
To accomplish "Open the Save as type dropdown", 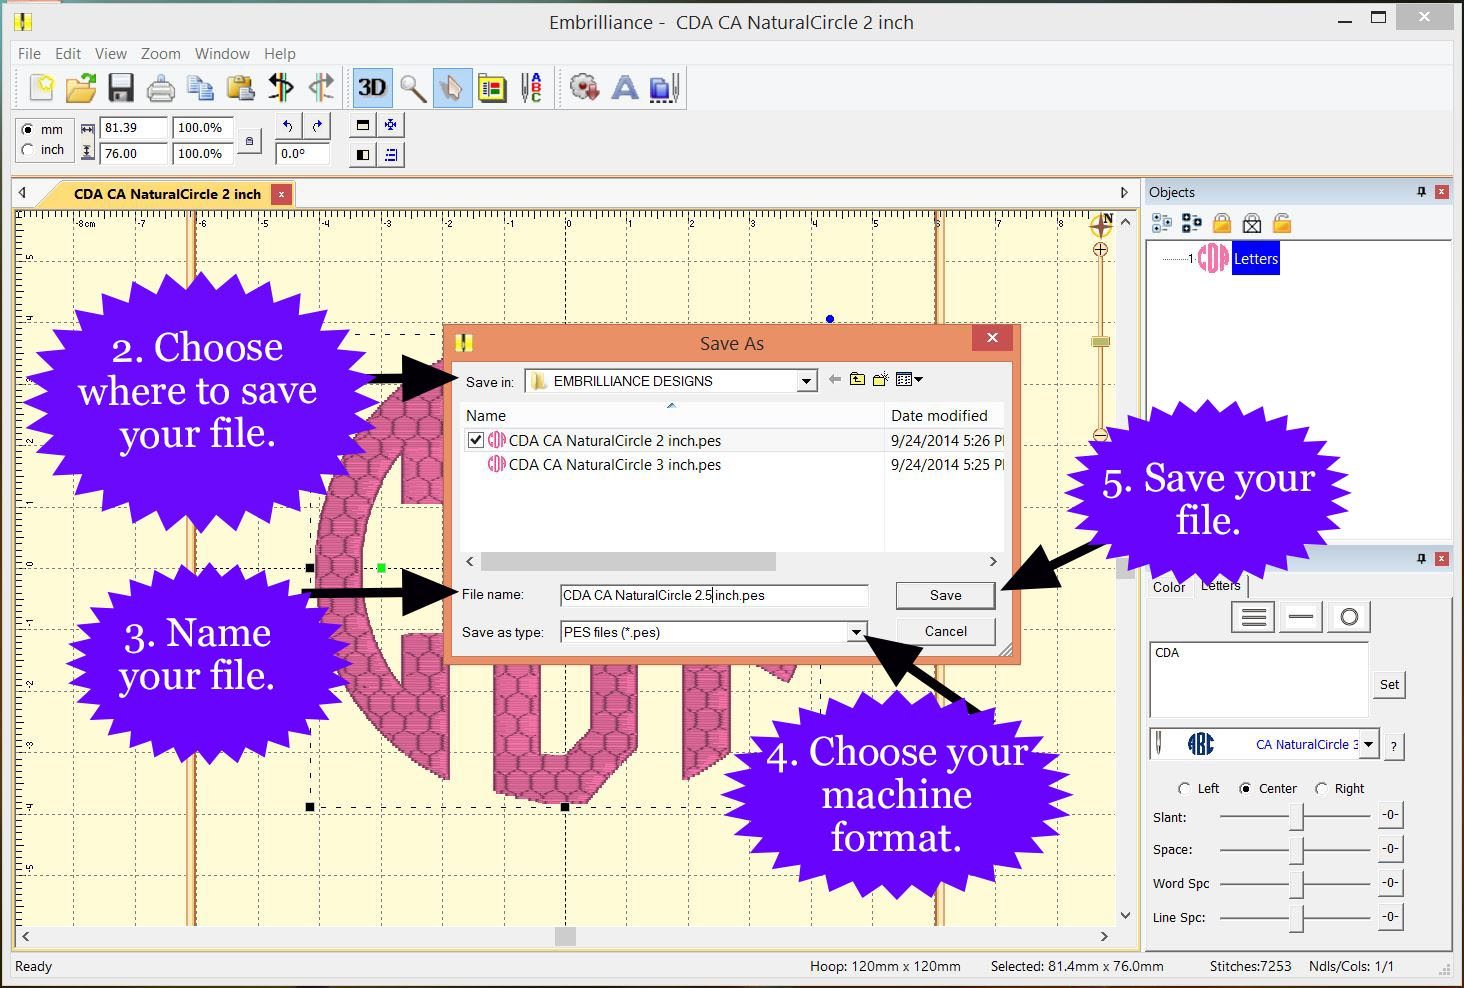I will coord(856,632).
